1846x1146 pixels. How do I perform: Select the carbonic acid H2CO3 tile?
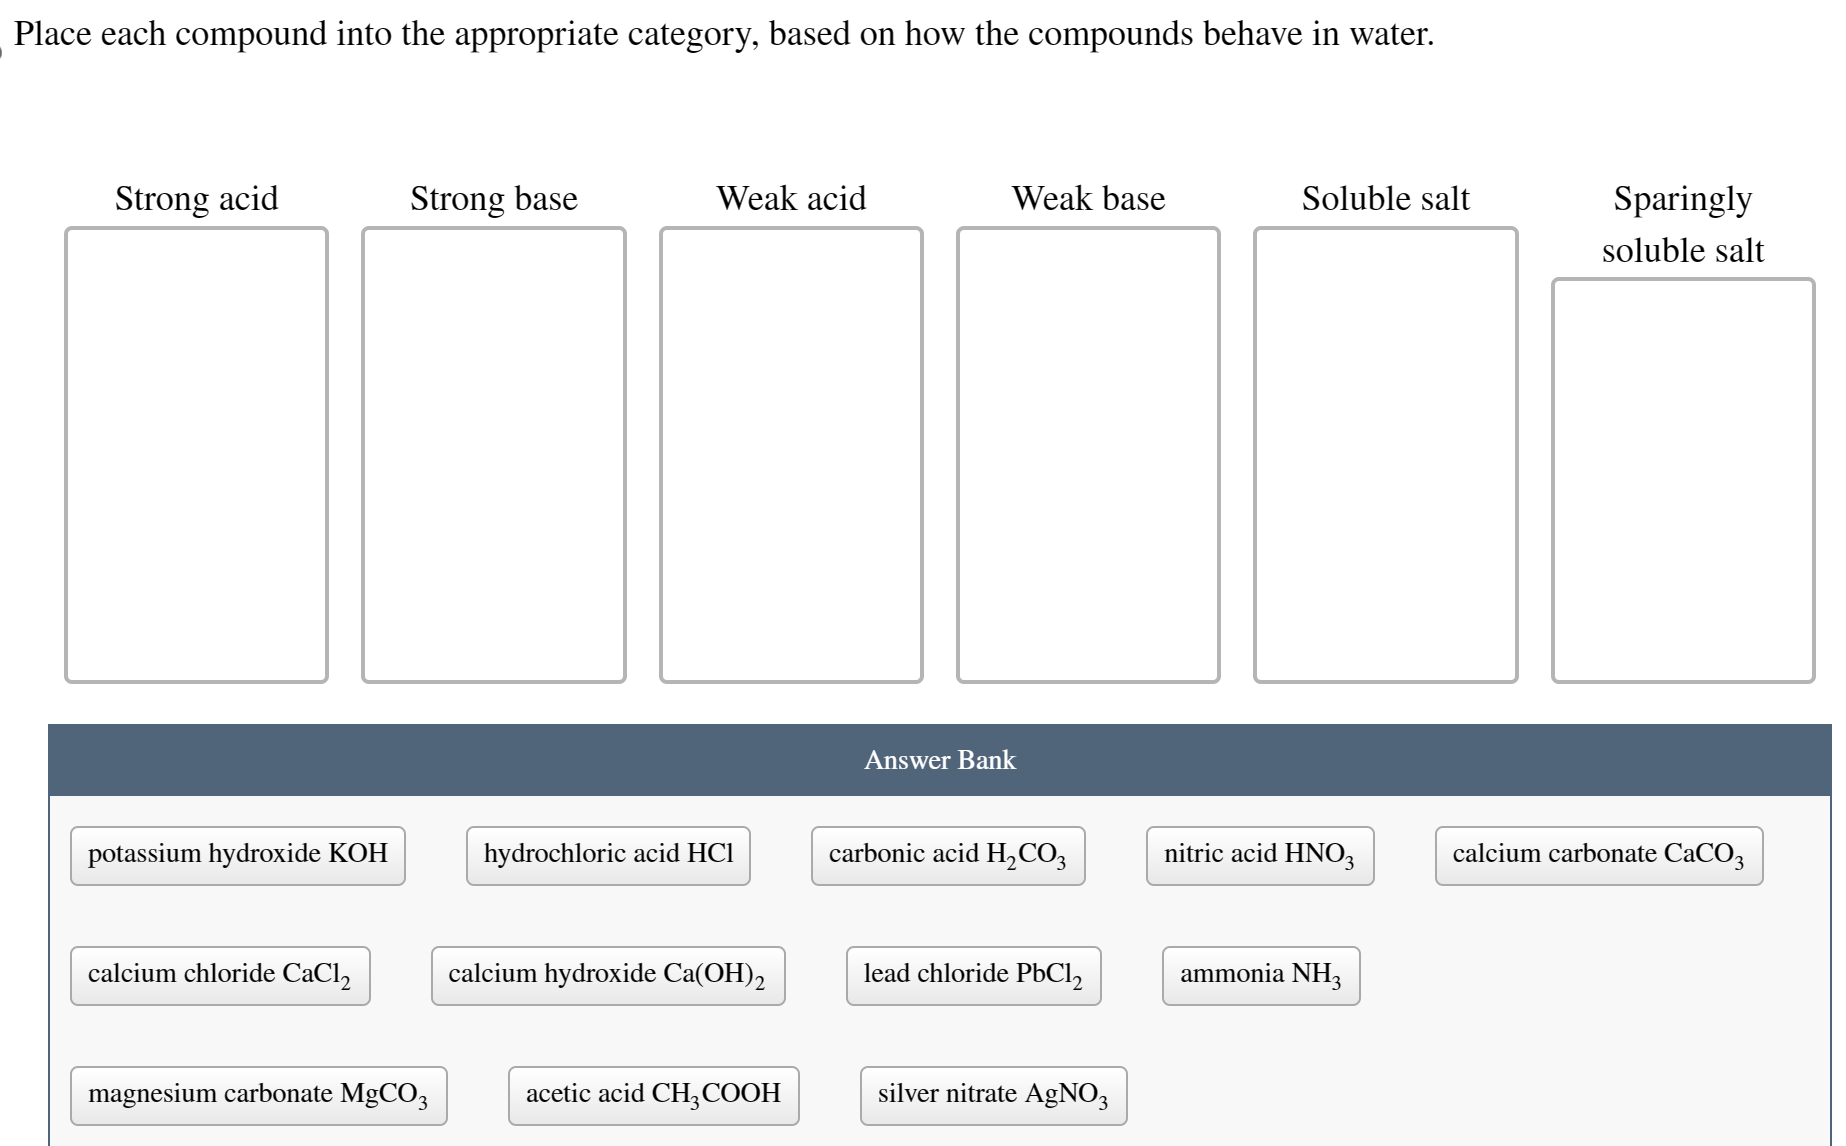[946, 855]
